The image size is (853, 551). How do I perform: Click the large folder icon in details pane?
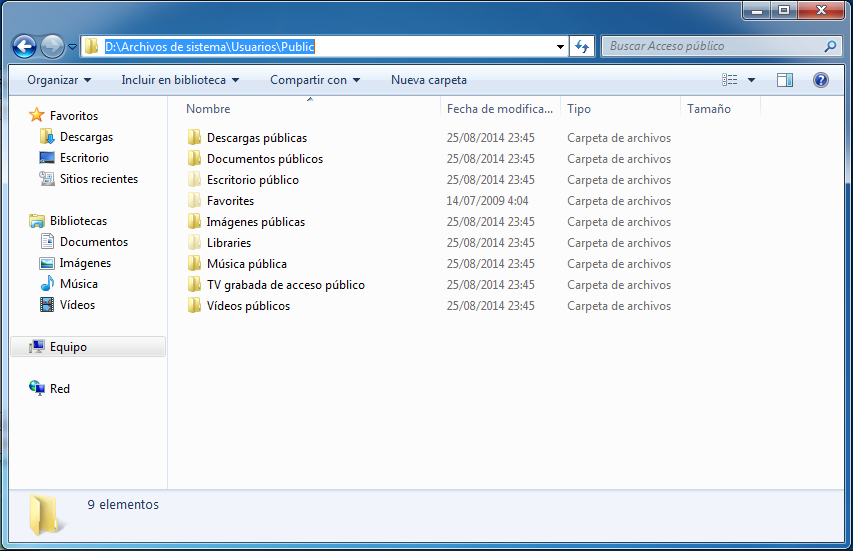click(46, 514)
